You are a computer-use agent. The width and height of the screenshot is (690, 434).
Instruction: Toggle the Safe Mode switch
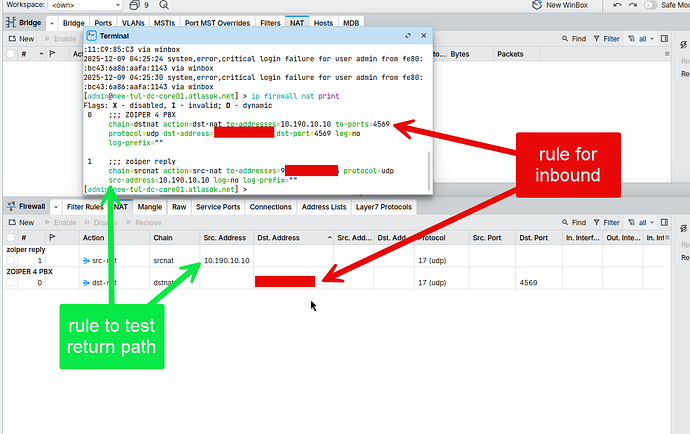point(651,5)
